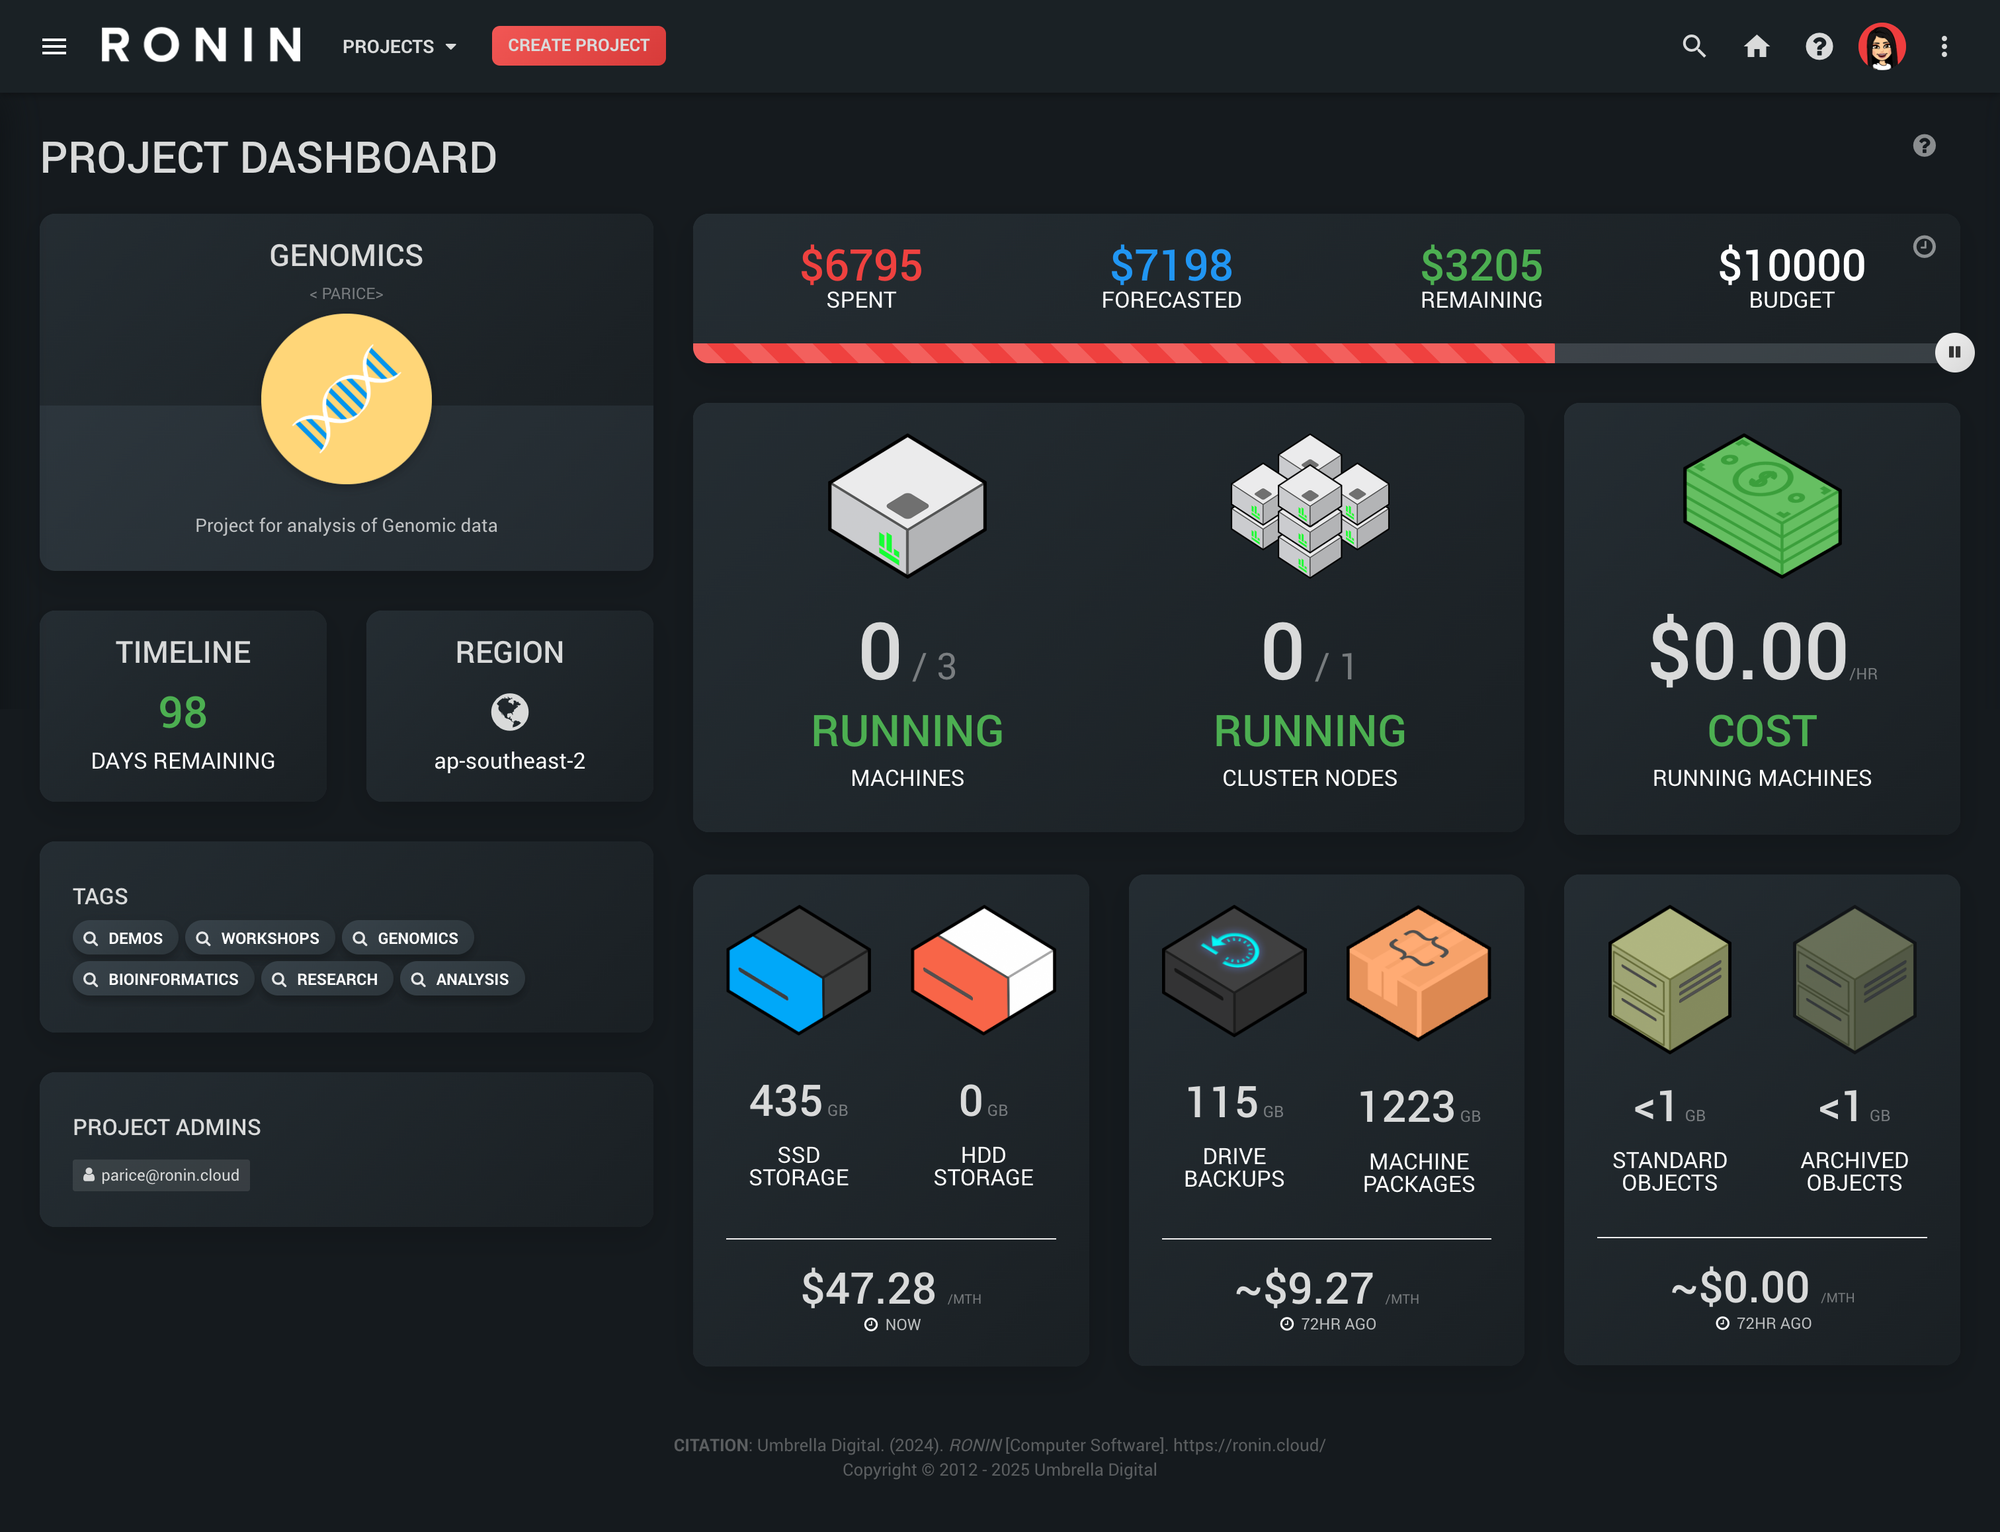This screenshot has width=2000, height=1532.
Task: Open the top bar help icon
Action: pyautogui.click(x=1818, y=46)
